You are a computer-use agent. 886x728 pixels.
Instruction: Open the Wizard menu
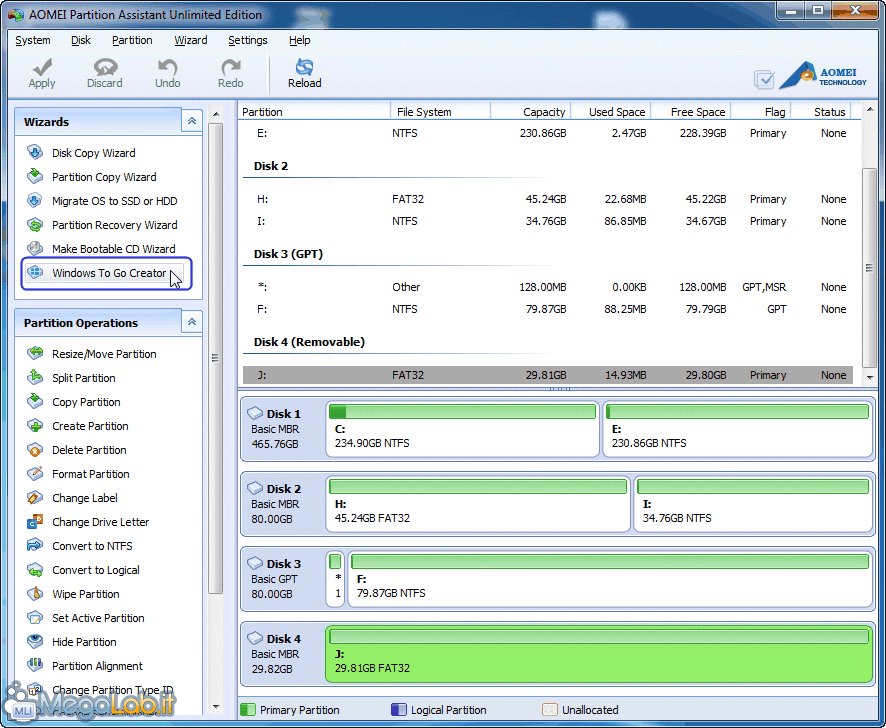(190, 40)
